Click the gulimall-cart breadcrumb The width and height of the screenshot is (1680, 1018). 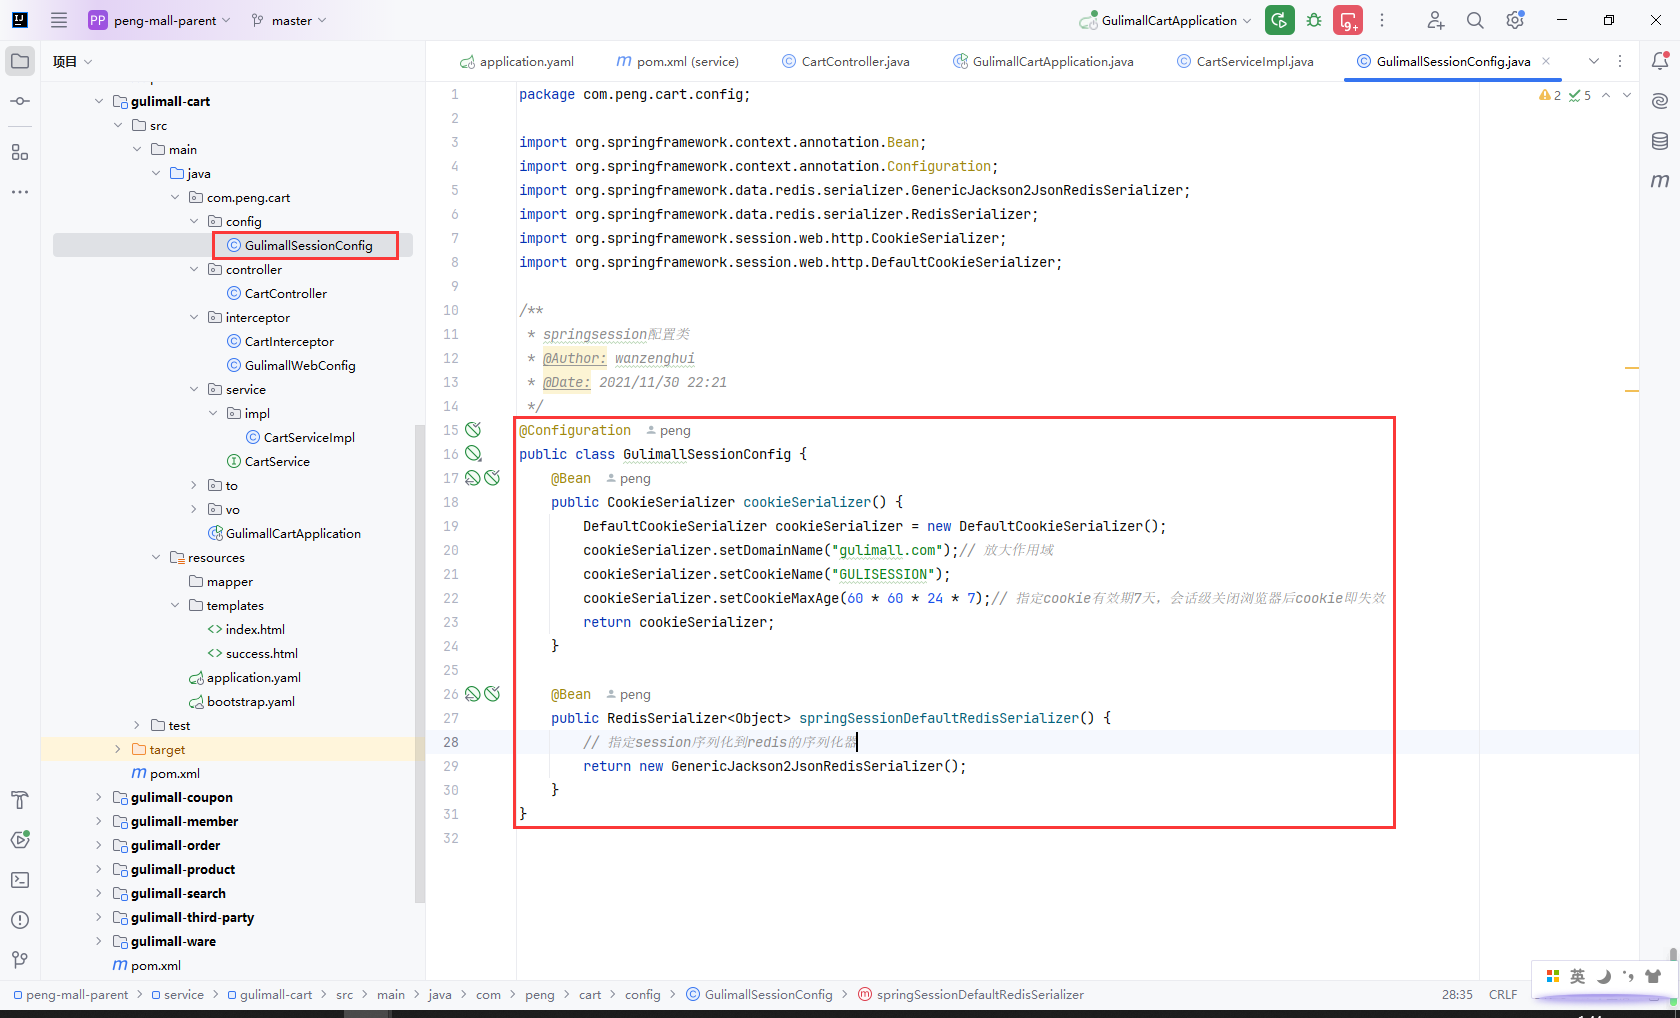[270, 994]
